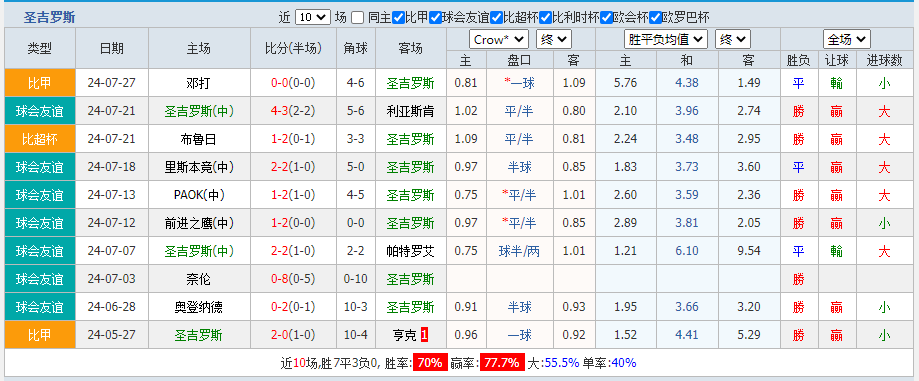
Task: Open the recent matches count dropdown showing 10
Action: 313,18
